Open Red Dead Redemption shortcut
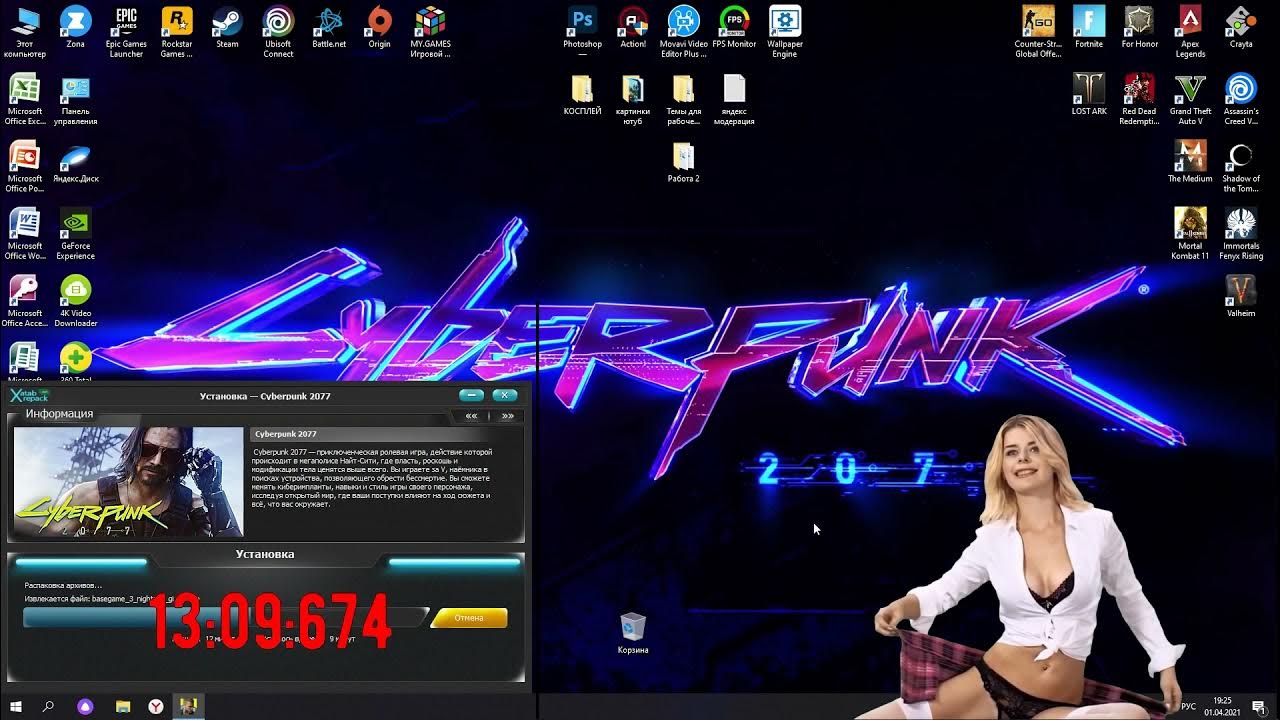 tap(1139, 99)
